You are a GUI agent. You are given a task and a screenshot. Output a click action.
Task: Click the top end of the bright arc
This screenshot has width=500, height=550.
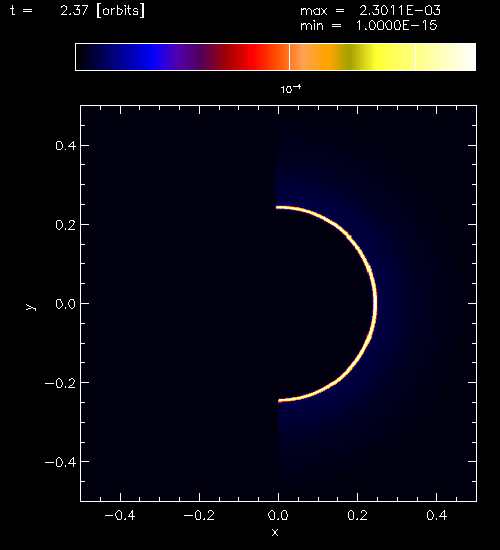278,207
